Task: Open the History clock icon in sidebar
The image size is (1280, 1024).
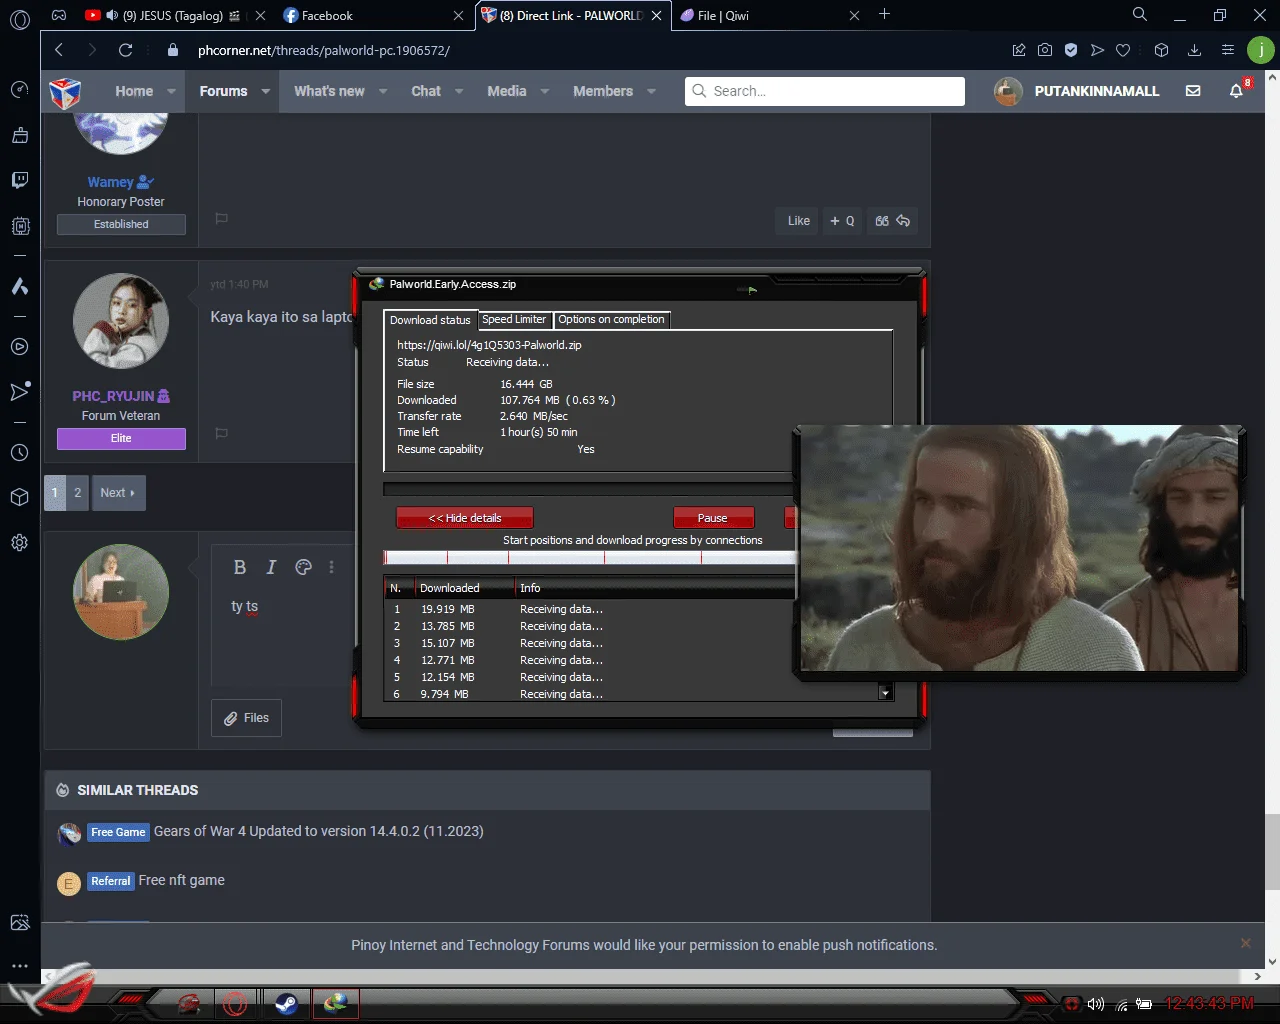Action: [x=19, y=453]
